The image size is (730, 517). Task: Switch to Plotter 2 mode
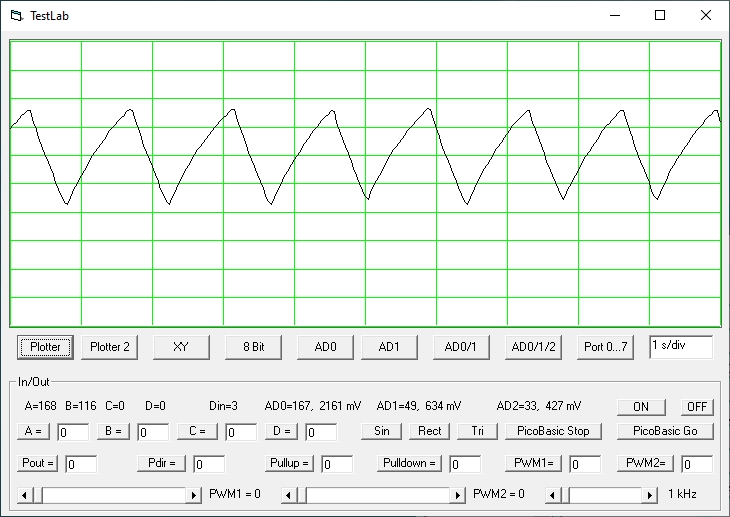click(x=109, y=347)
